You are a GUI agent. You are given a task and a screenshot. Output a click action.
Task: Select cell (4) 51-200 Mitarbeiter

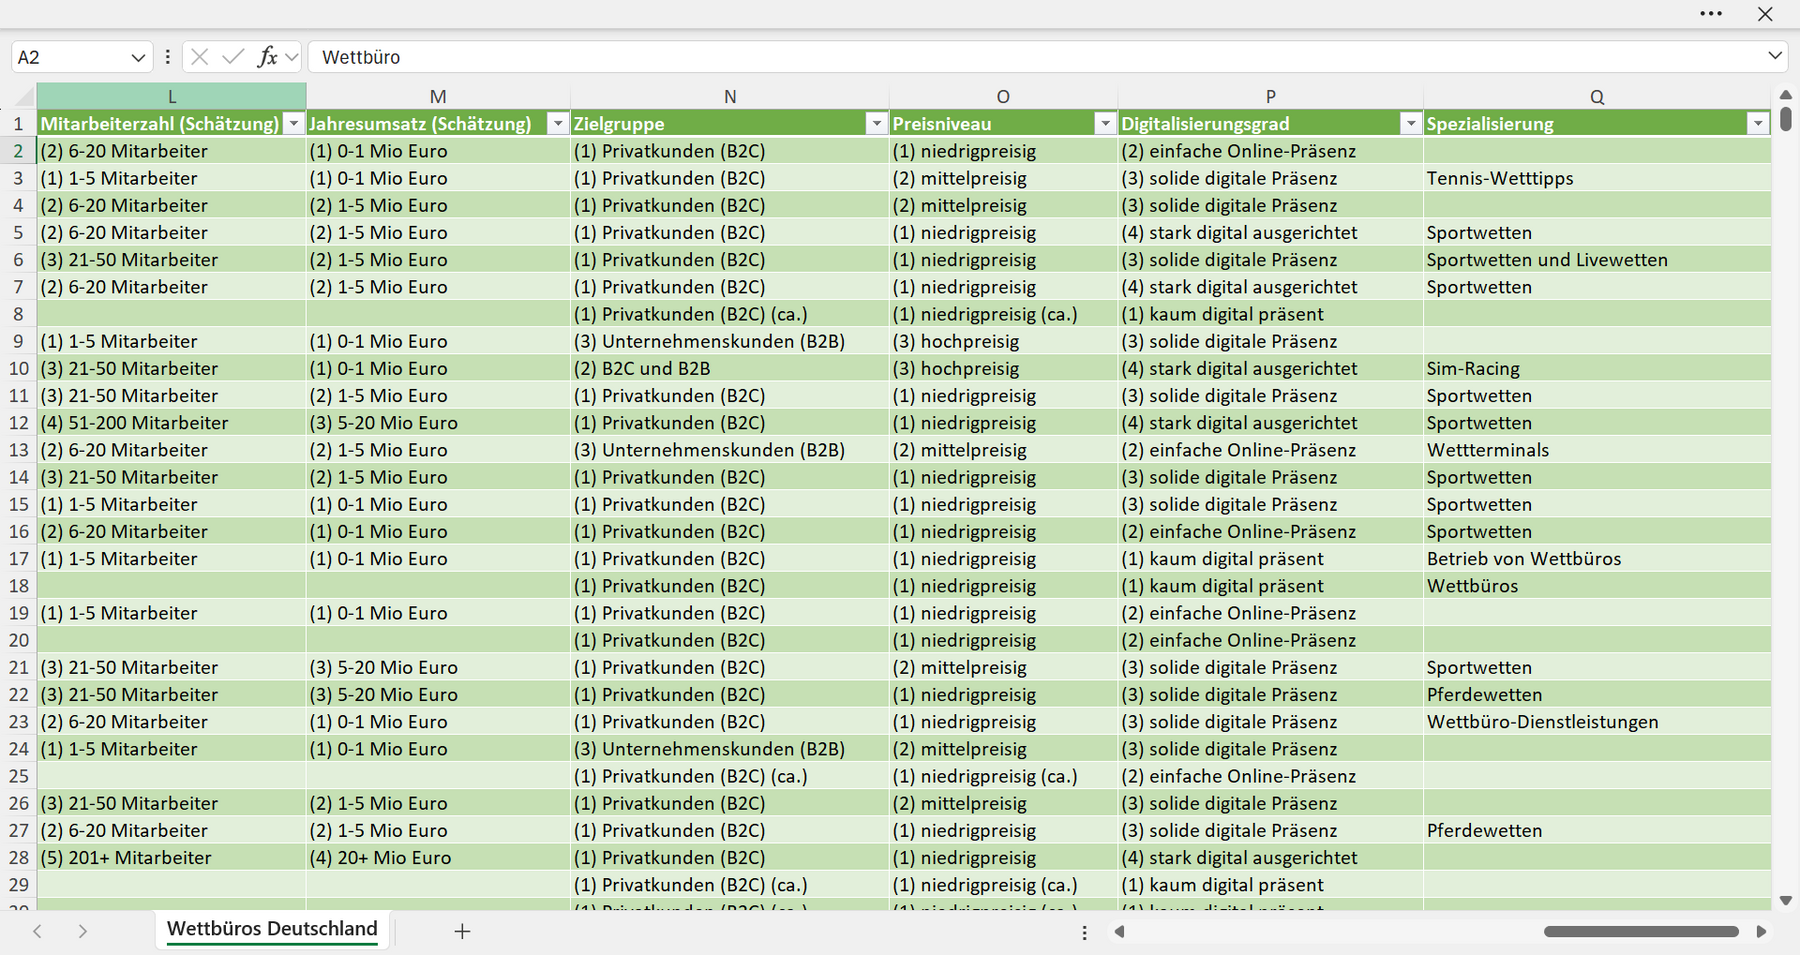pyautogui.click(x=172, y=423)
